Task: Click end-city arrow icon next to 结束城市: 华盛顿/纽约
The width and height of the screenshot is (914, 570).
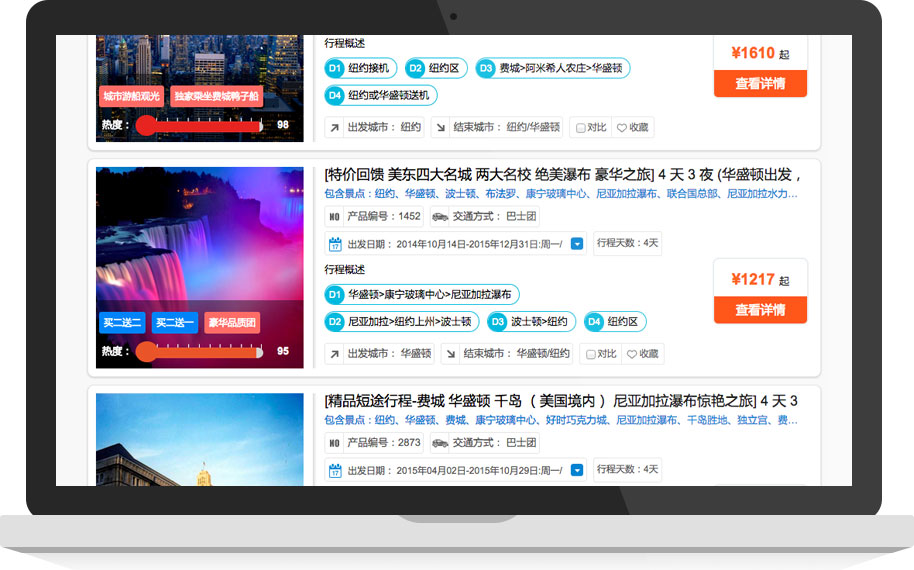Action: [x=451, y=354]
